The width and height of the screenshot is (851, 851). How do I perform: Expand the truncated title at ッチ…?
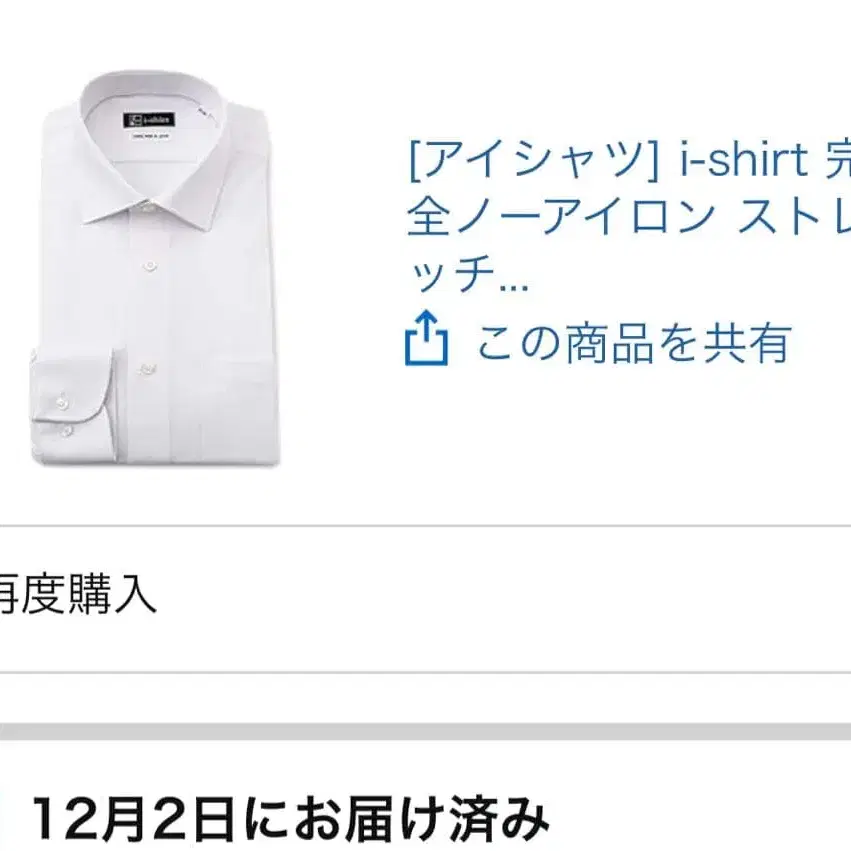coord(467,275)
